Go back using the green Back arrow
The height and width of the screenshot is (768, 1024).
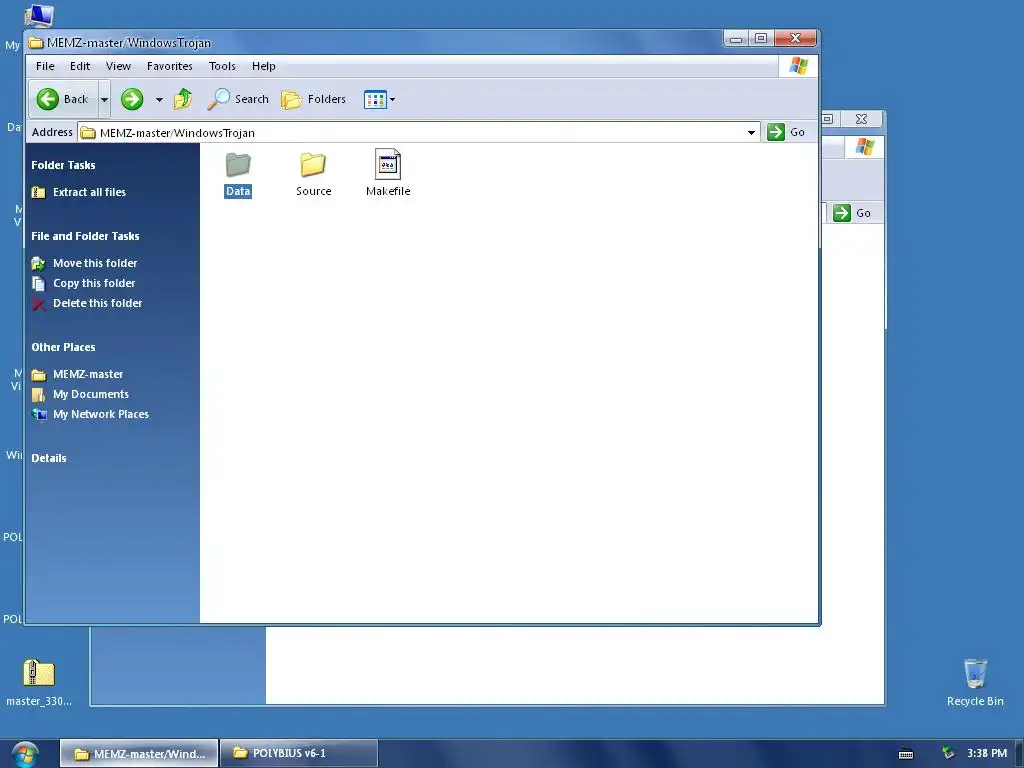(x=63, y=99)
